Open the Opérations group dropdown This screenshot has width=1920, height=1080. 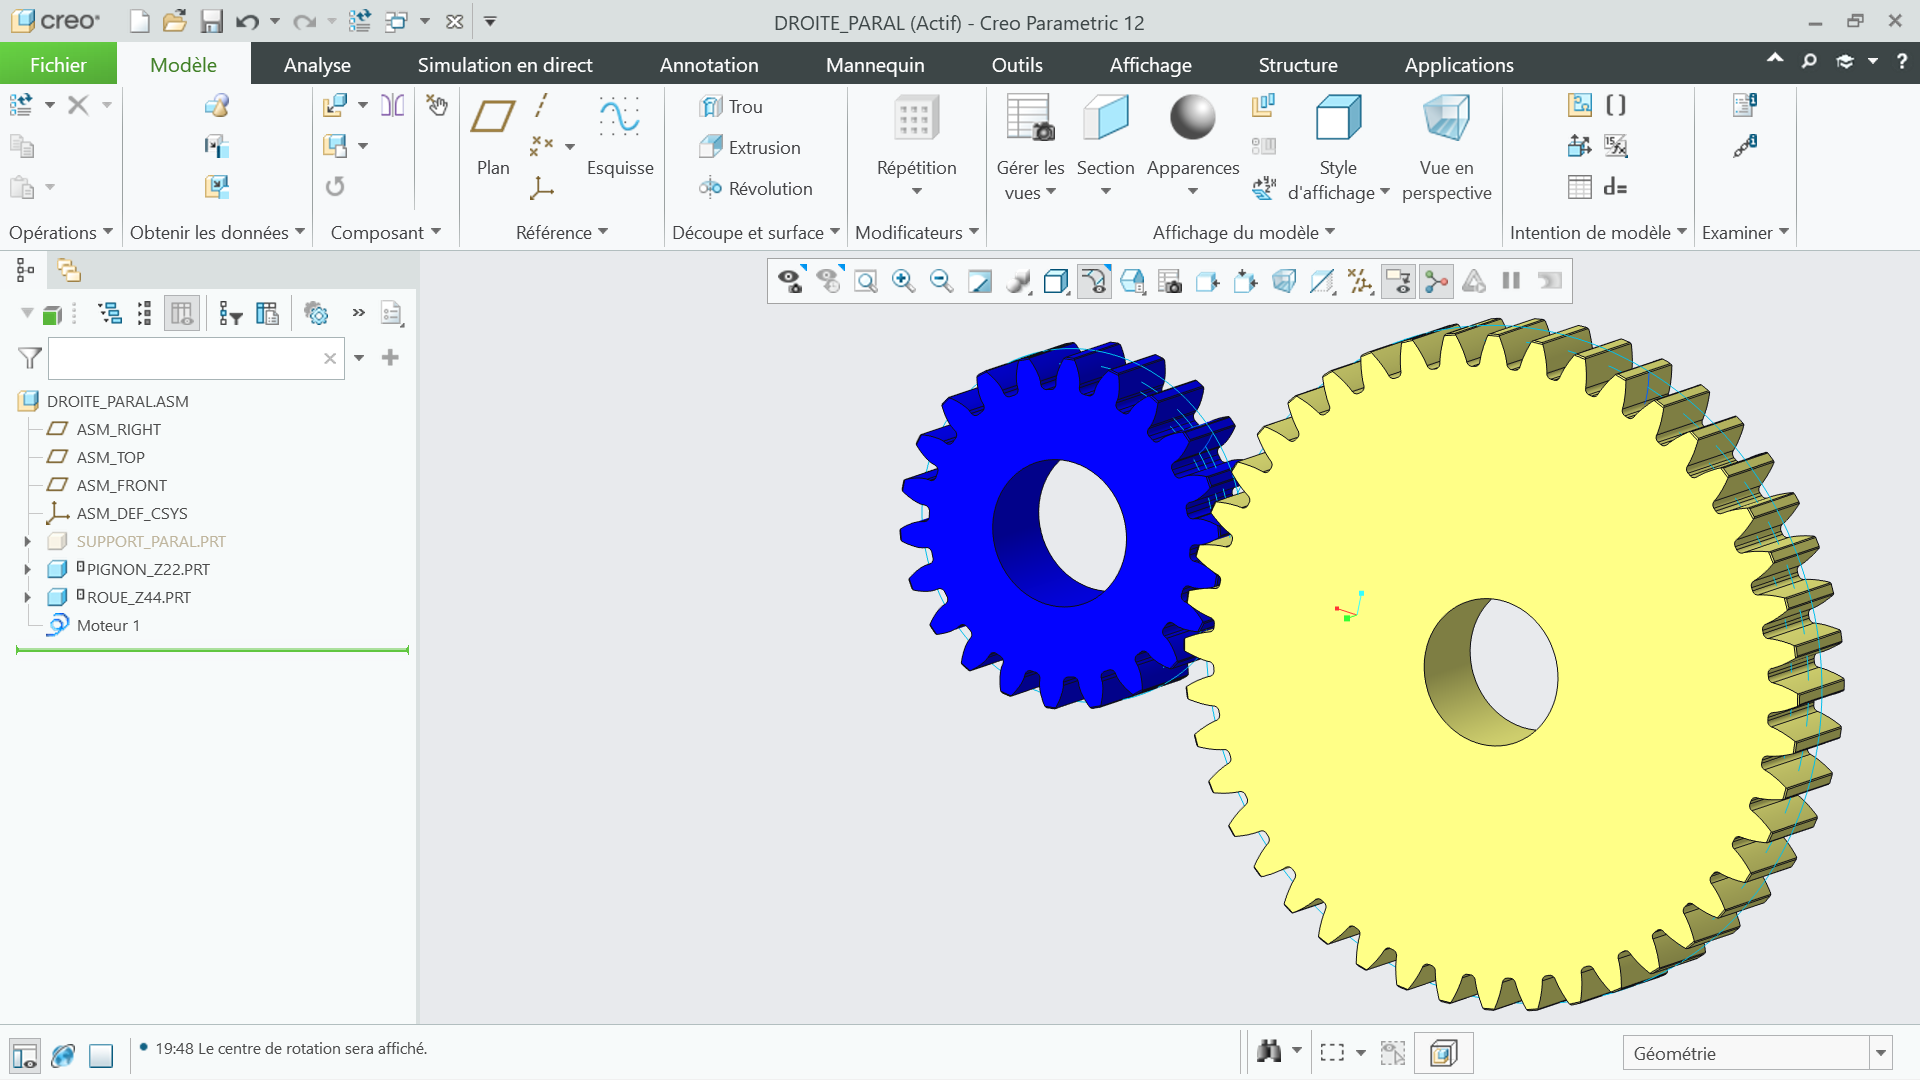point(60,232)
